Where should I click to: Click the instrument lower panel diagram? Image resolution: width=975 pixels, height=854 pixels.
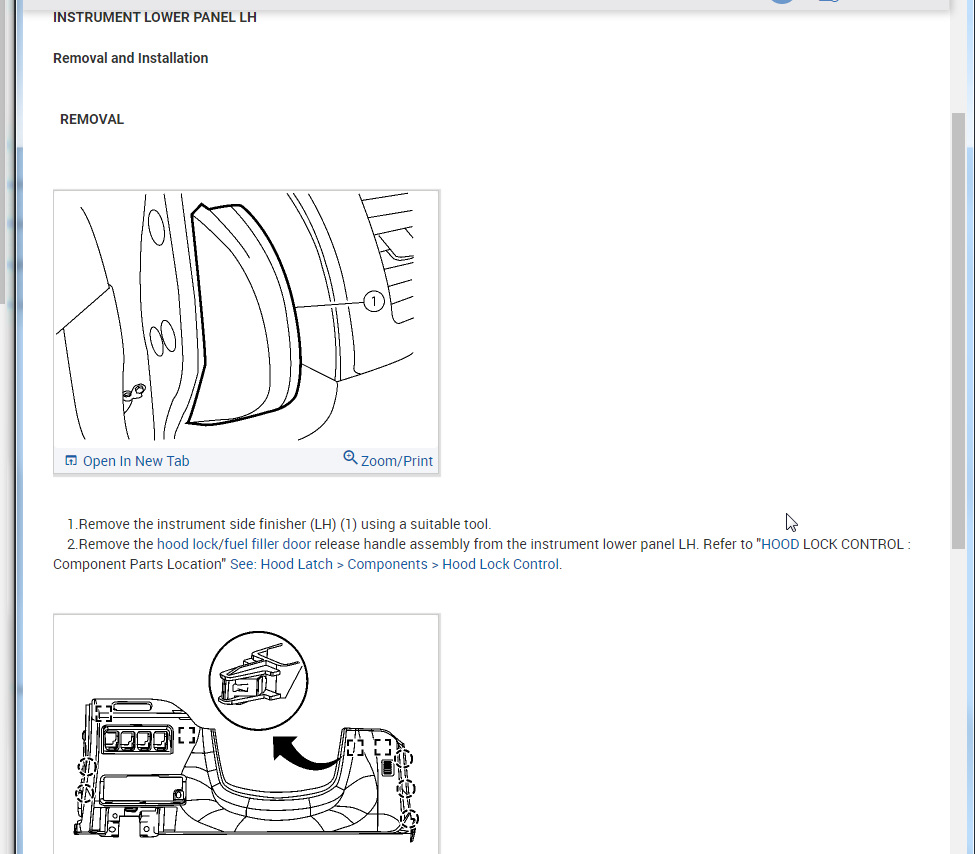[246, 735]
